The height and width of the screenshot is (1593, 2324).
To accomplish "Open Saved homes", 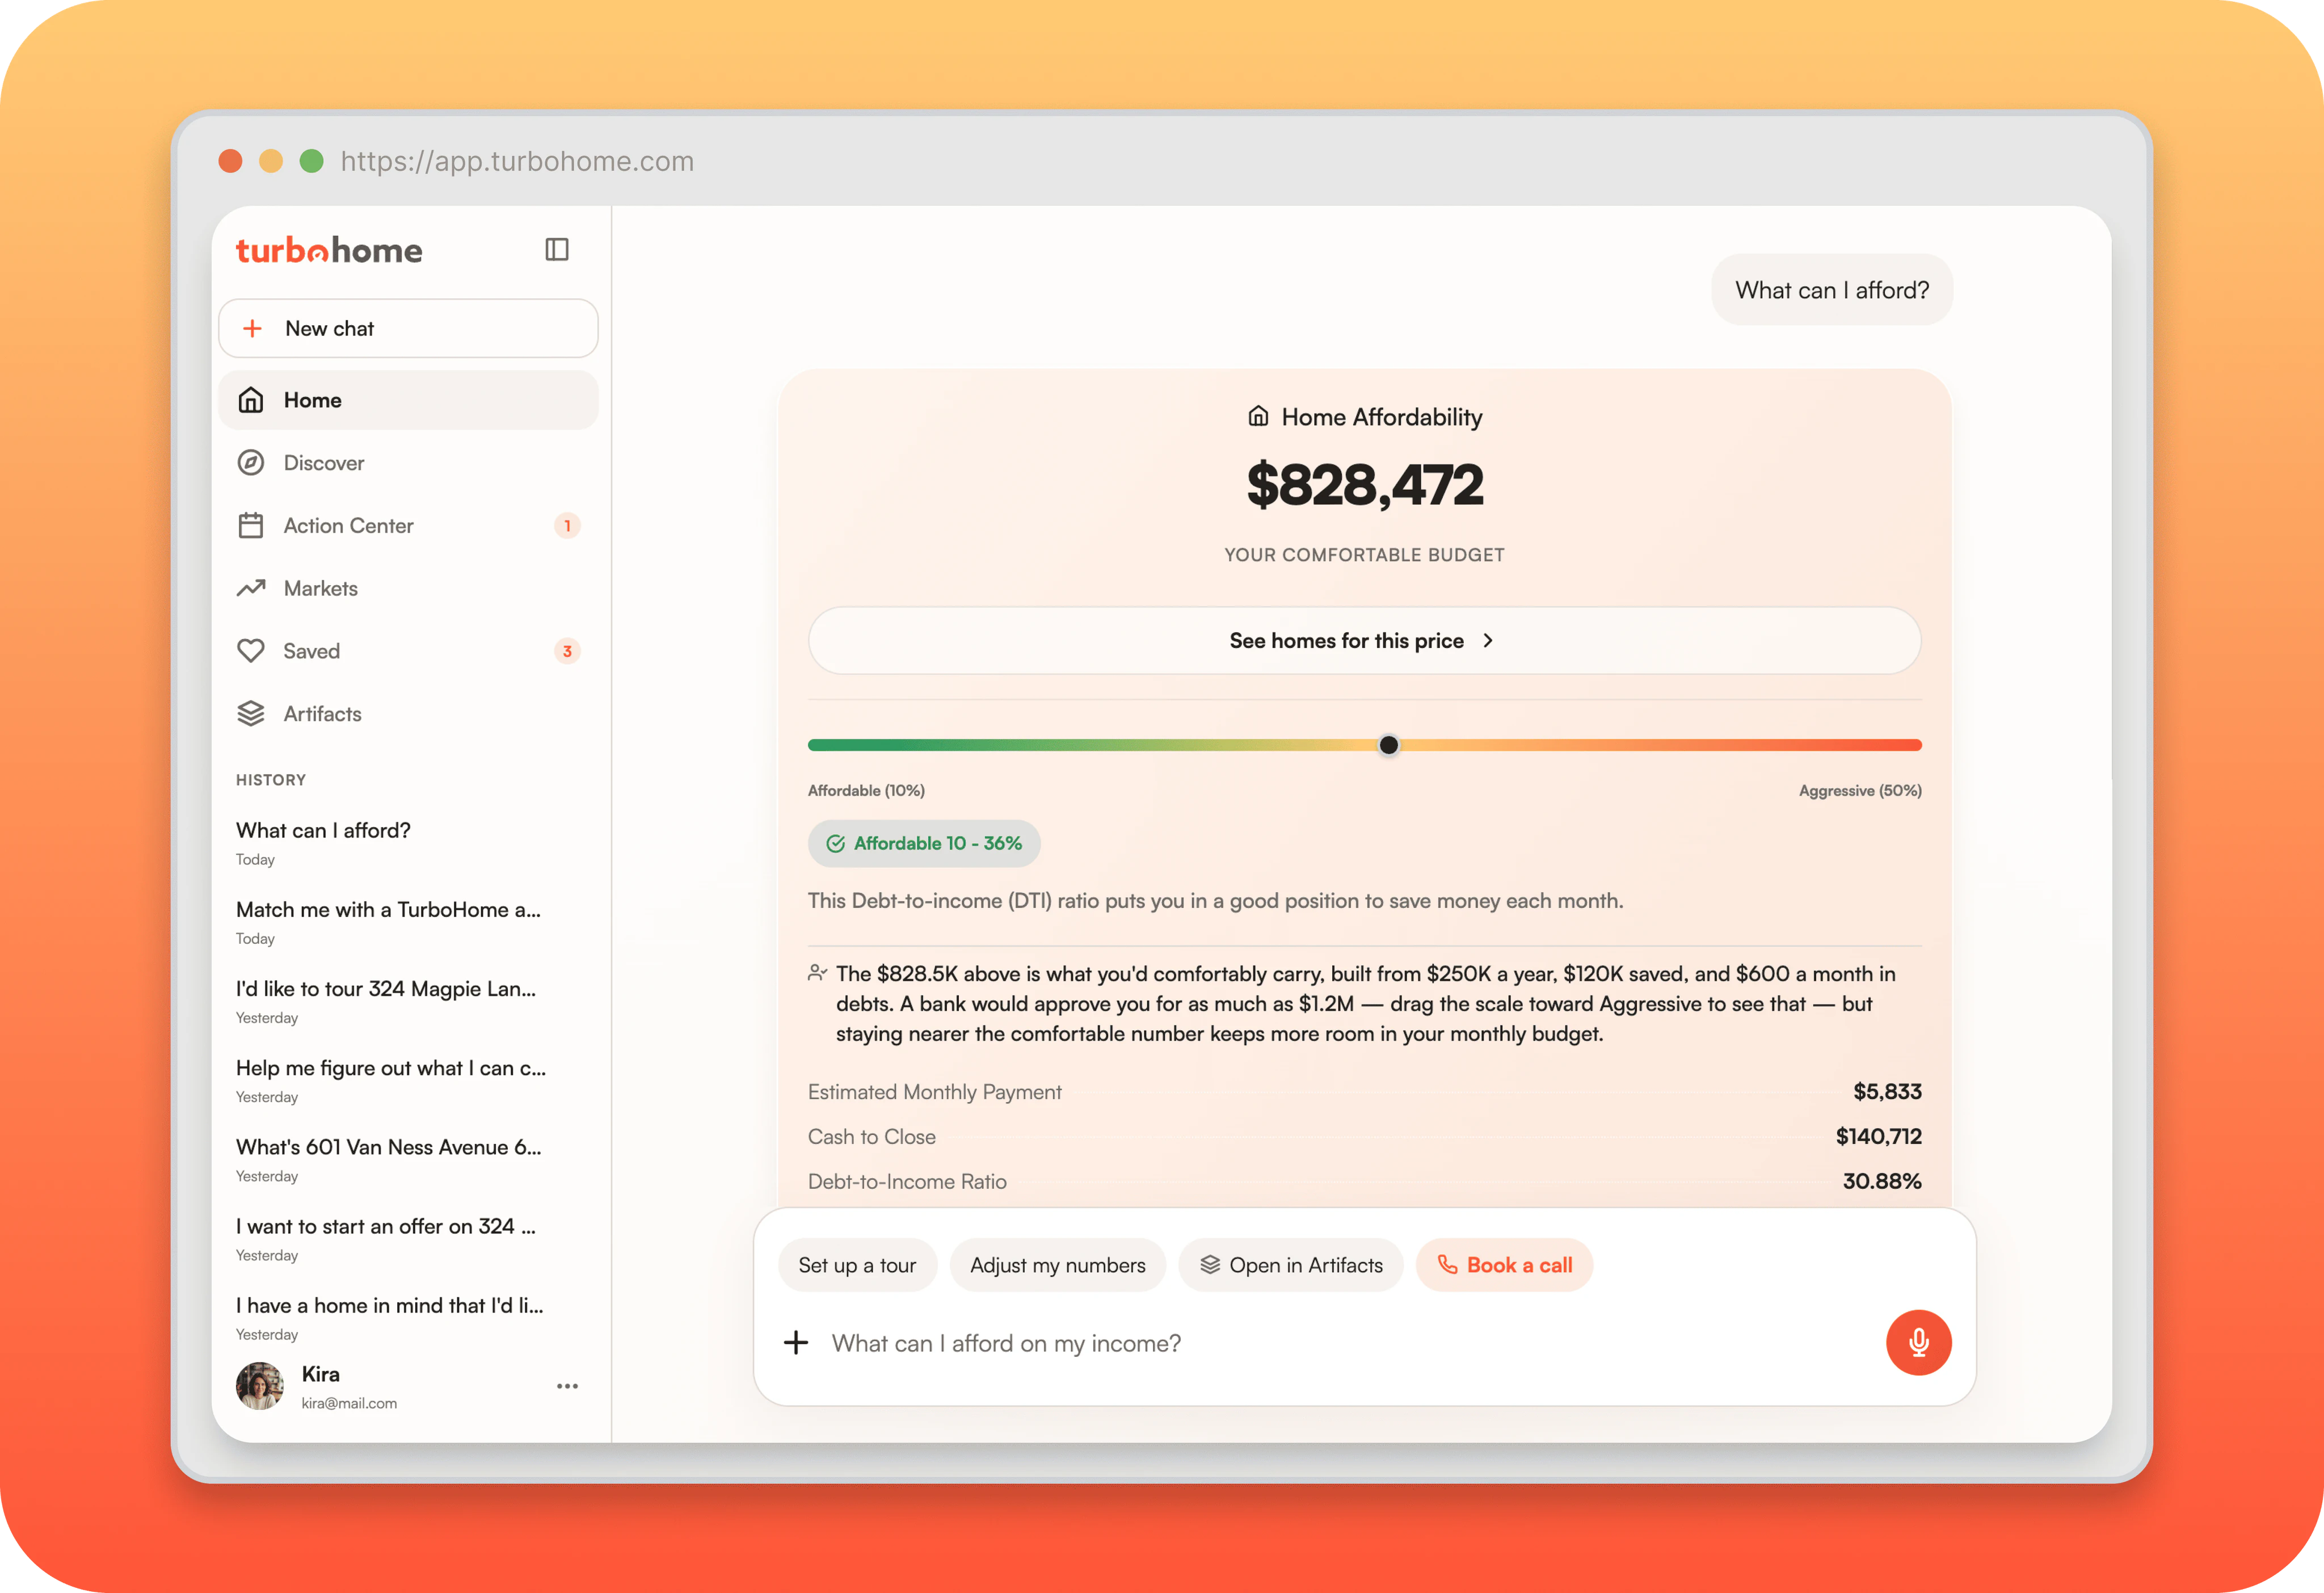I will 408,651.
